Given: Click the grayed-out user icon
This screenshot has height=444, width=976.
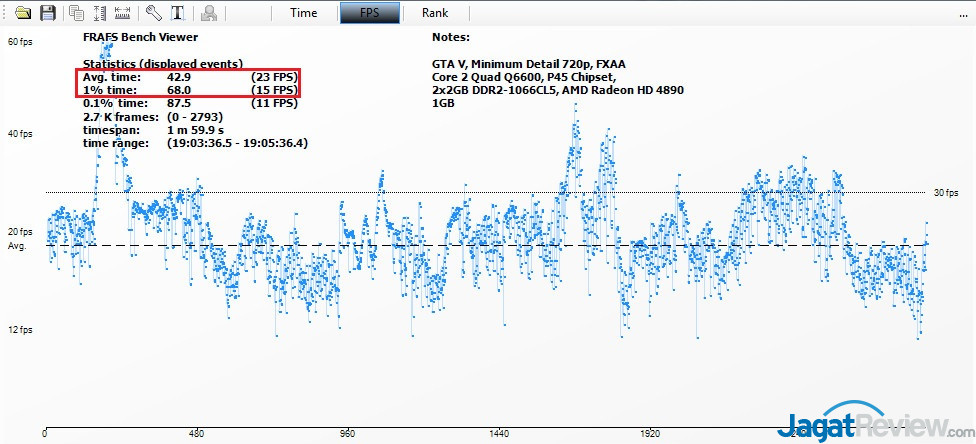Looking at the screenshot, I should coord(209,13).
